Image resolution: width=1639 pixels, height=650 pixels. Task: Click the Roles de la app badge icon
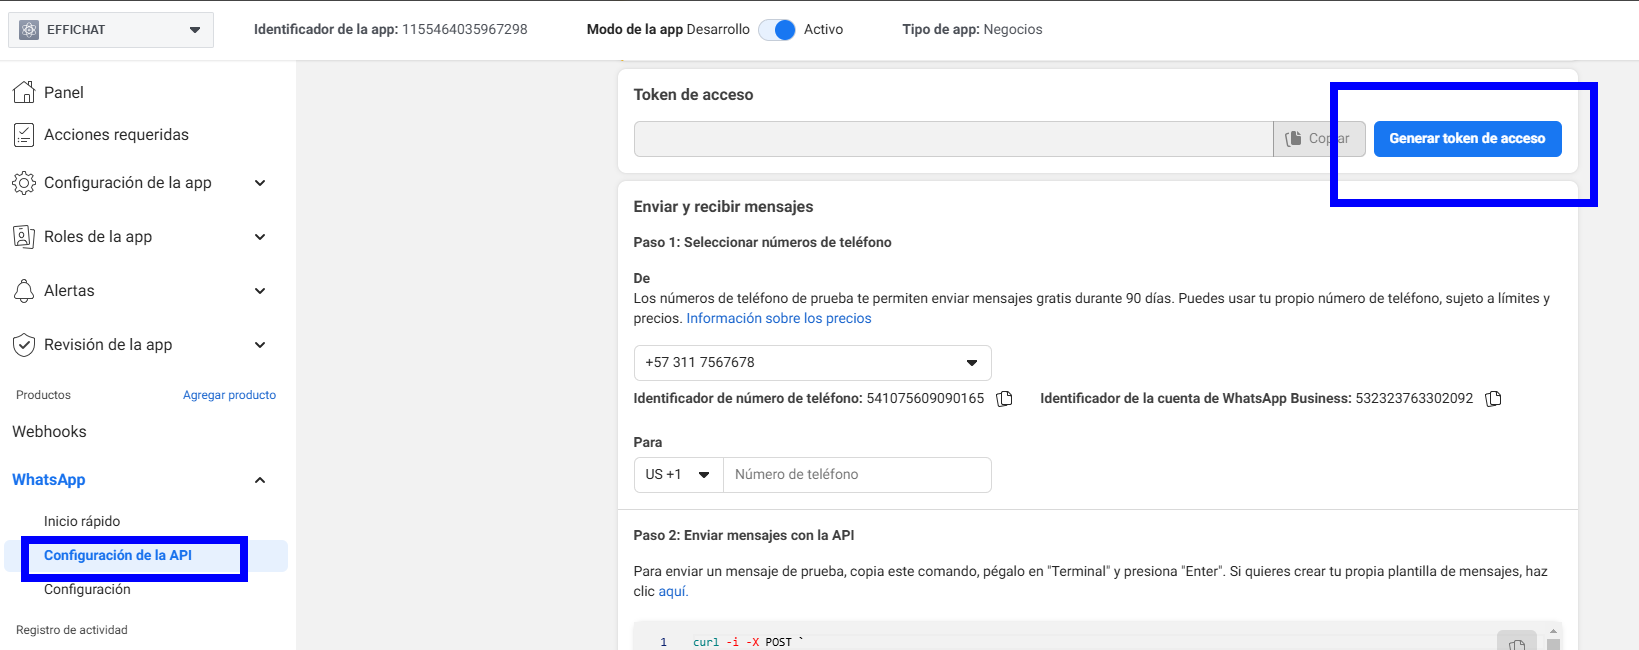pyautogui.click(x=24, y=237)
